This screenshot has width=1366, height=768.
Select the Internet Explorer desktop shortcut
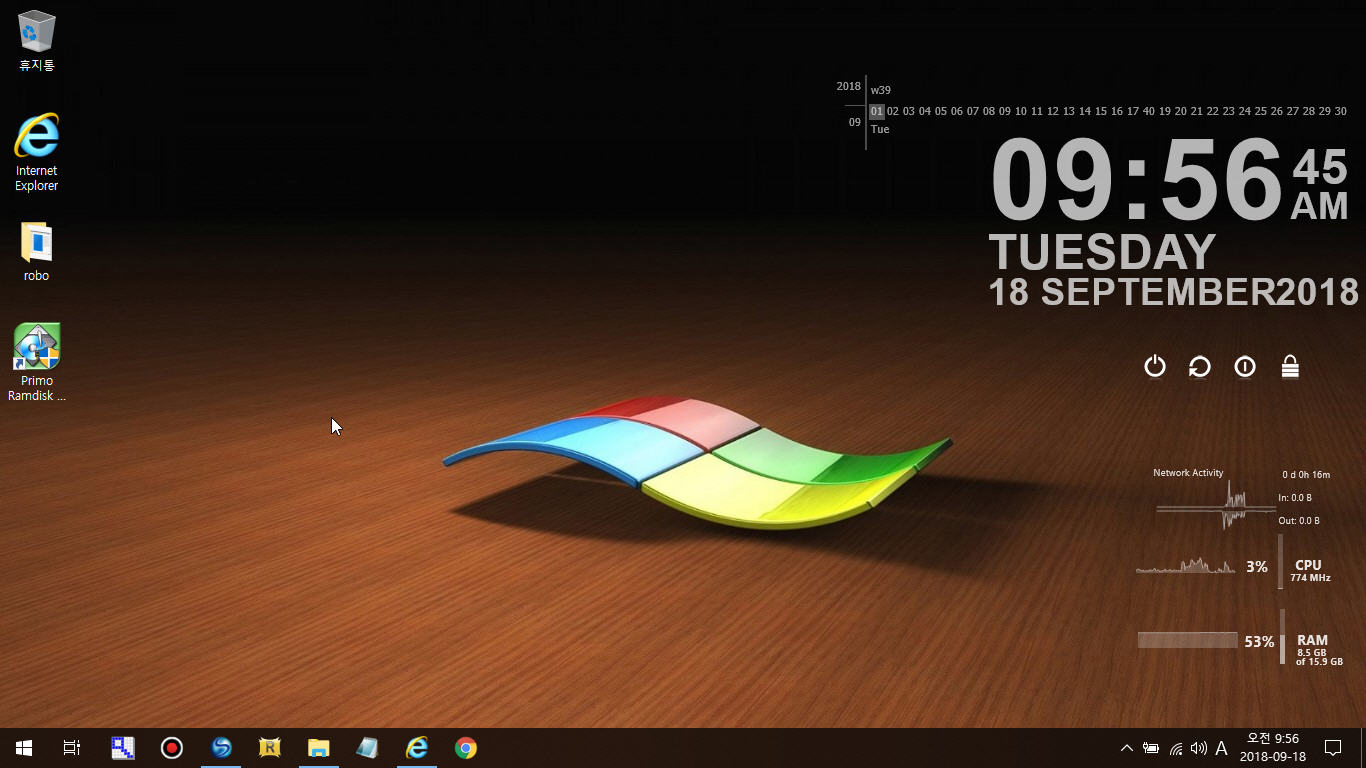(37, 152)
